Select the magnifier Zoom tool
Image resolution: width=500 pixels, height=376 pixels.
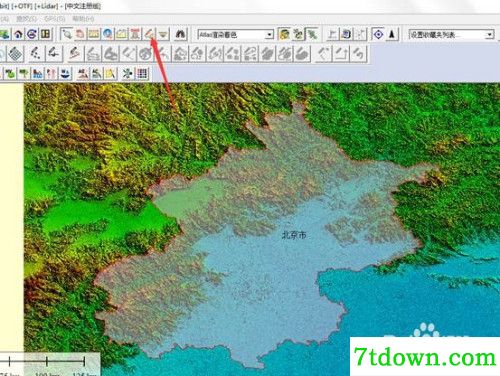coord(67,34)
